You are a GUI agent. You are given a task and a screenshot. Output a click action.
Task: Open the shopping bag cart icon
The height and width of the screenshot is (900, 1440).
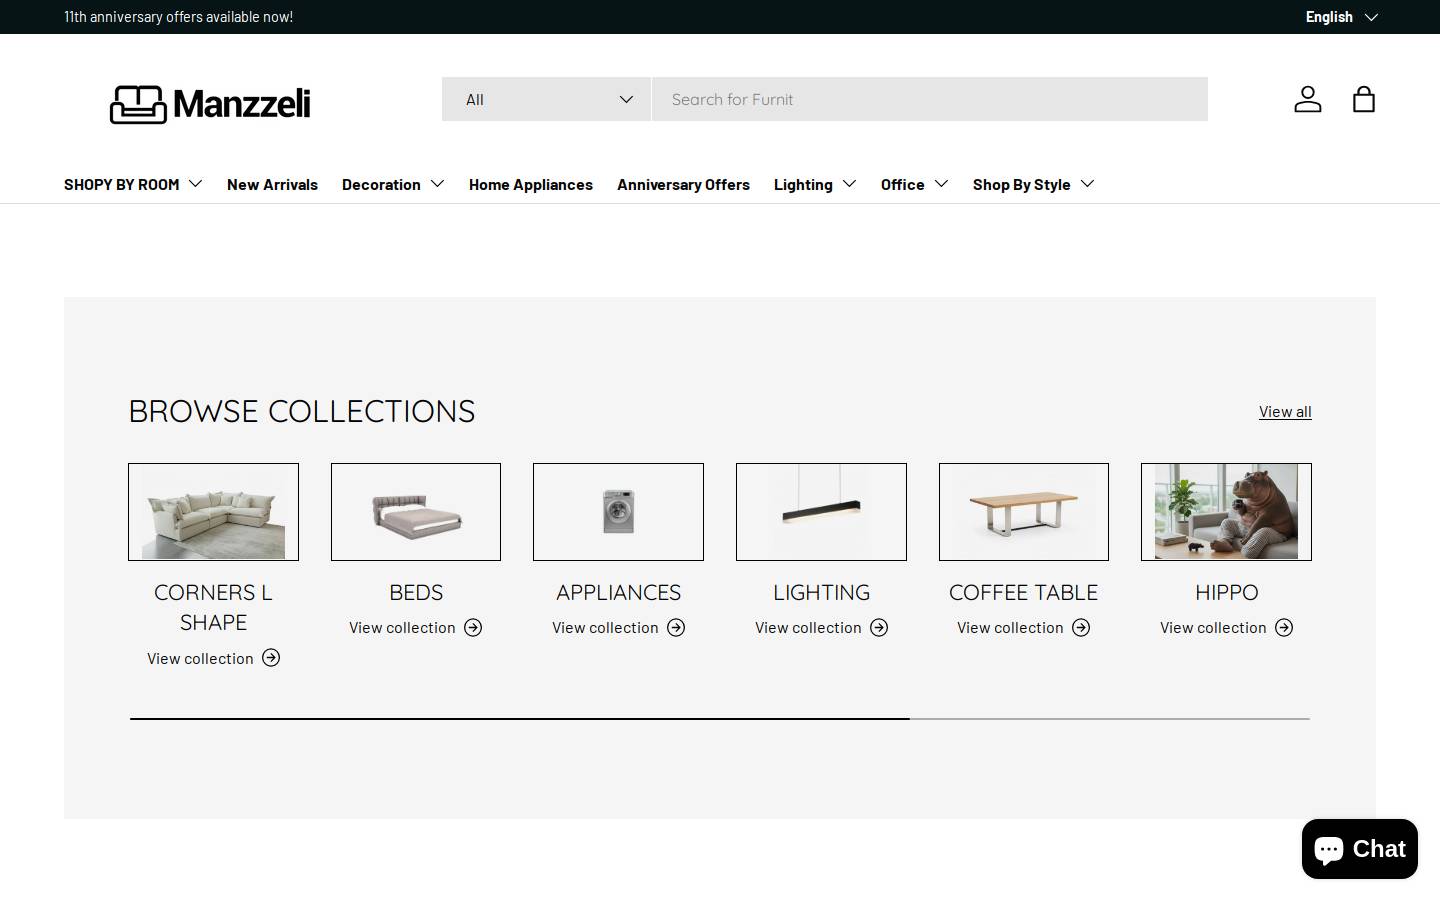(1363, 99)
